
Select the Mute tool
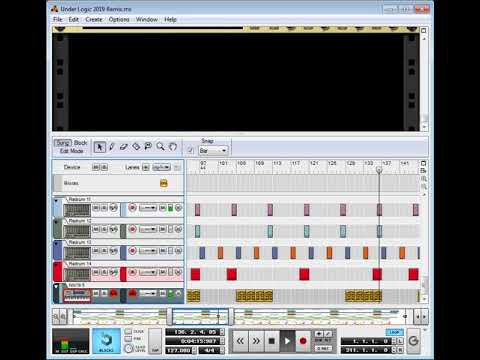[148, 147]
